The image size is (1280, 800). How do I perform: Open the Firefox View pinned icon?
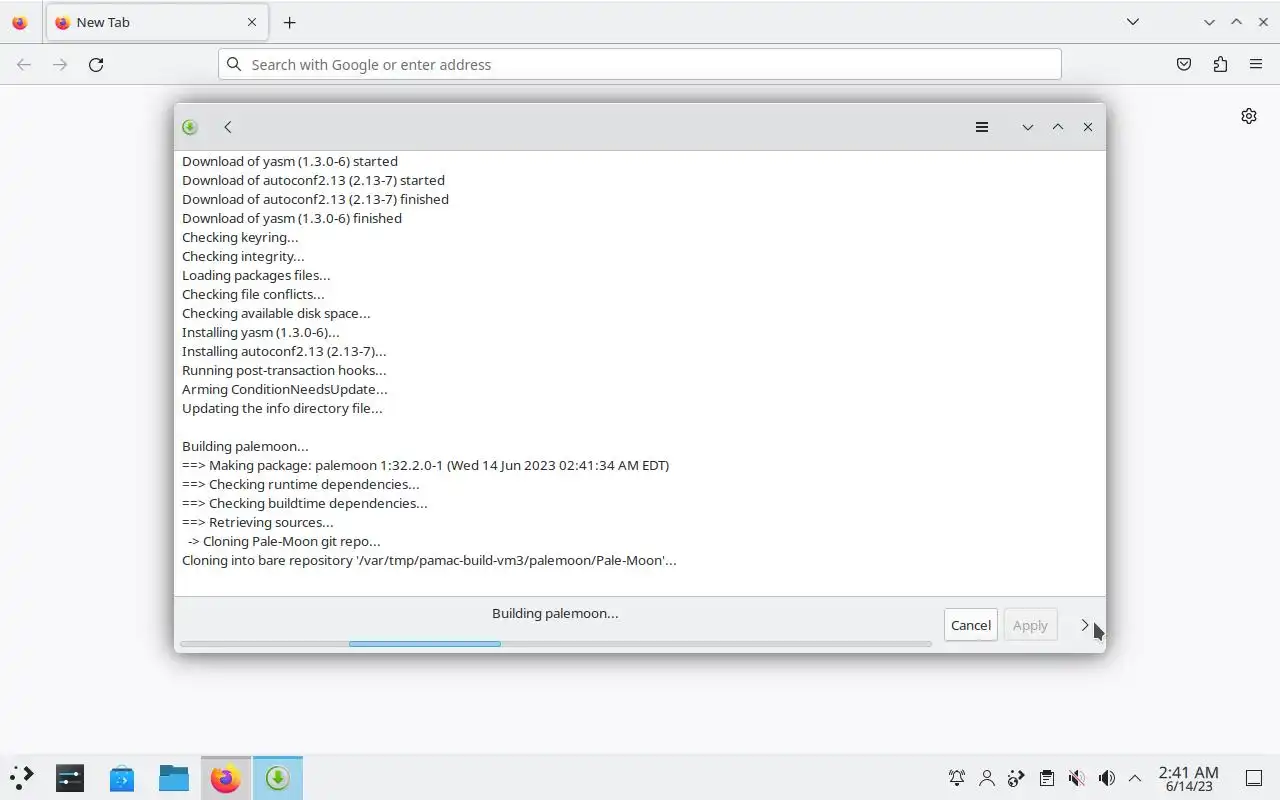(x=20, y=22)
